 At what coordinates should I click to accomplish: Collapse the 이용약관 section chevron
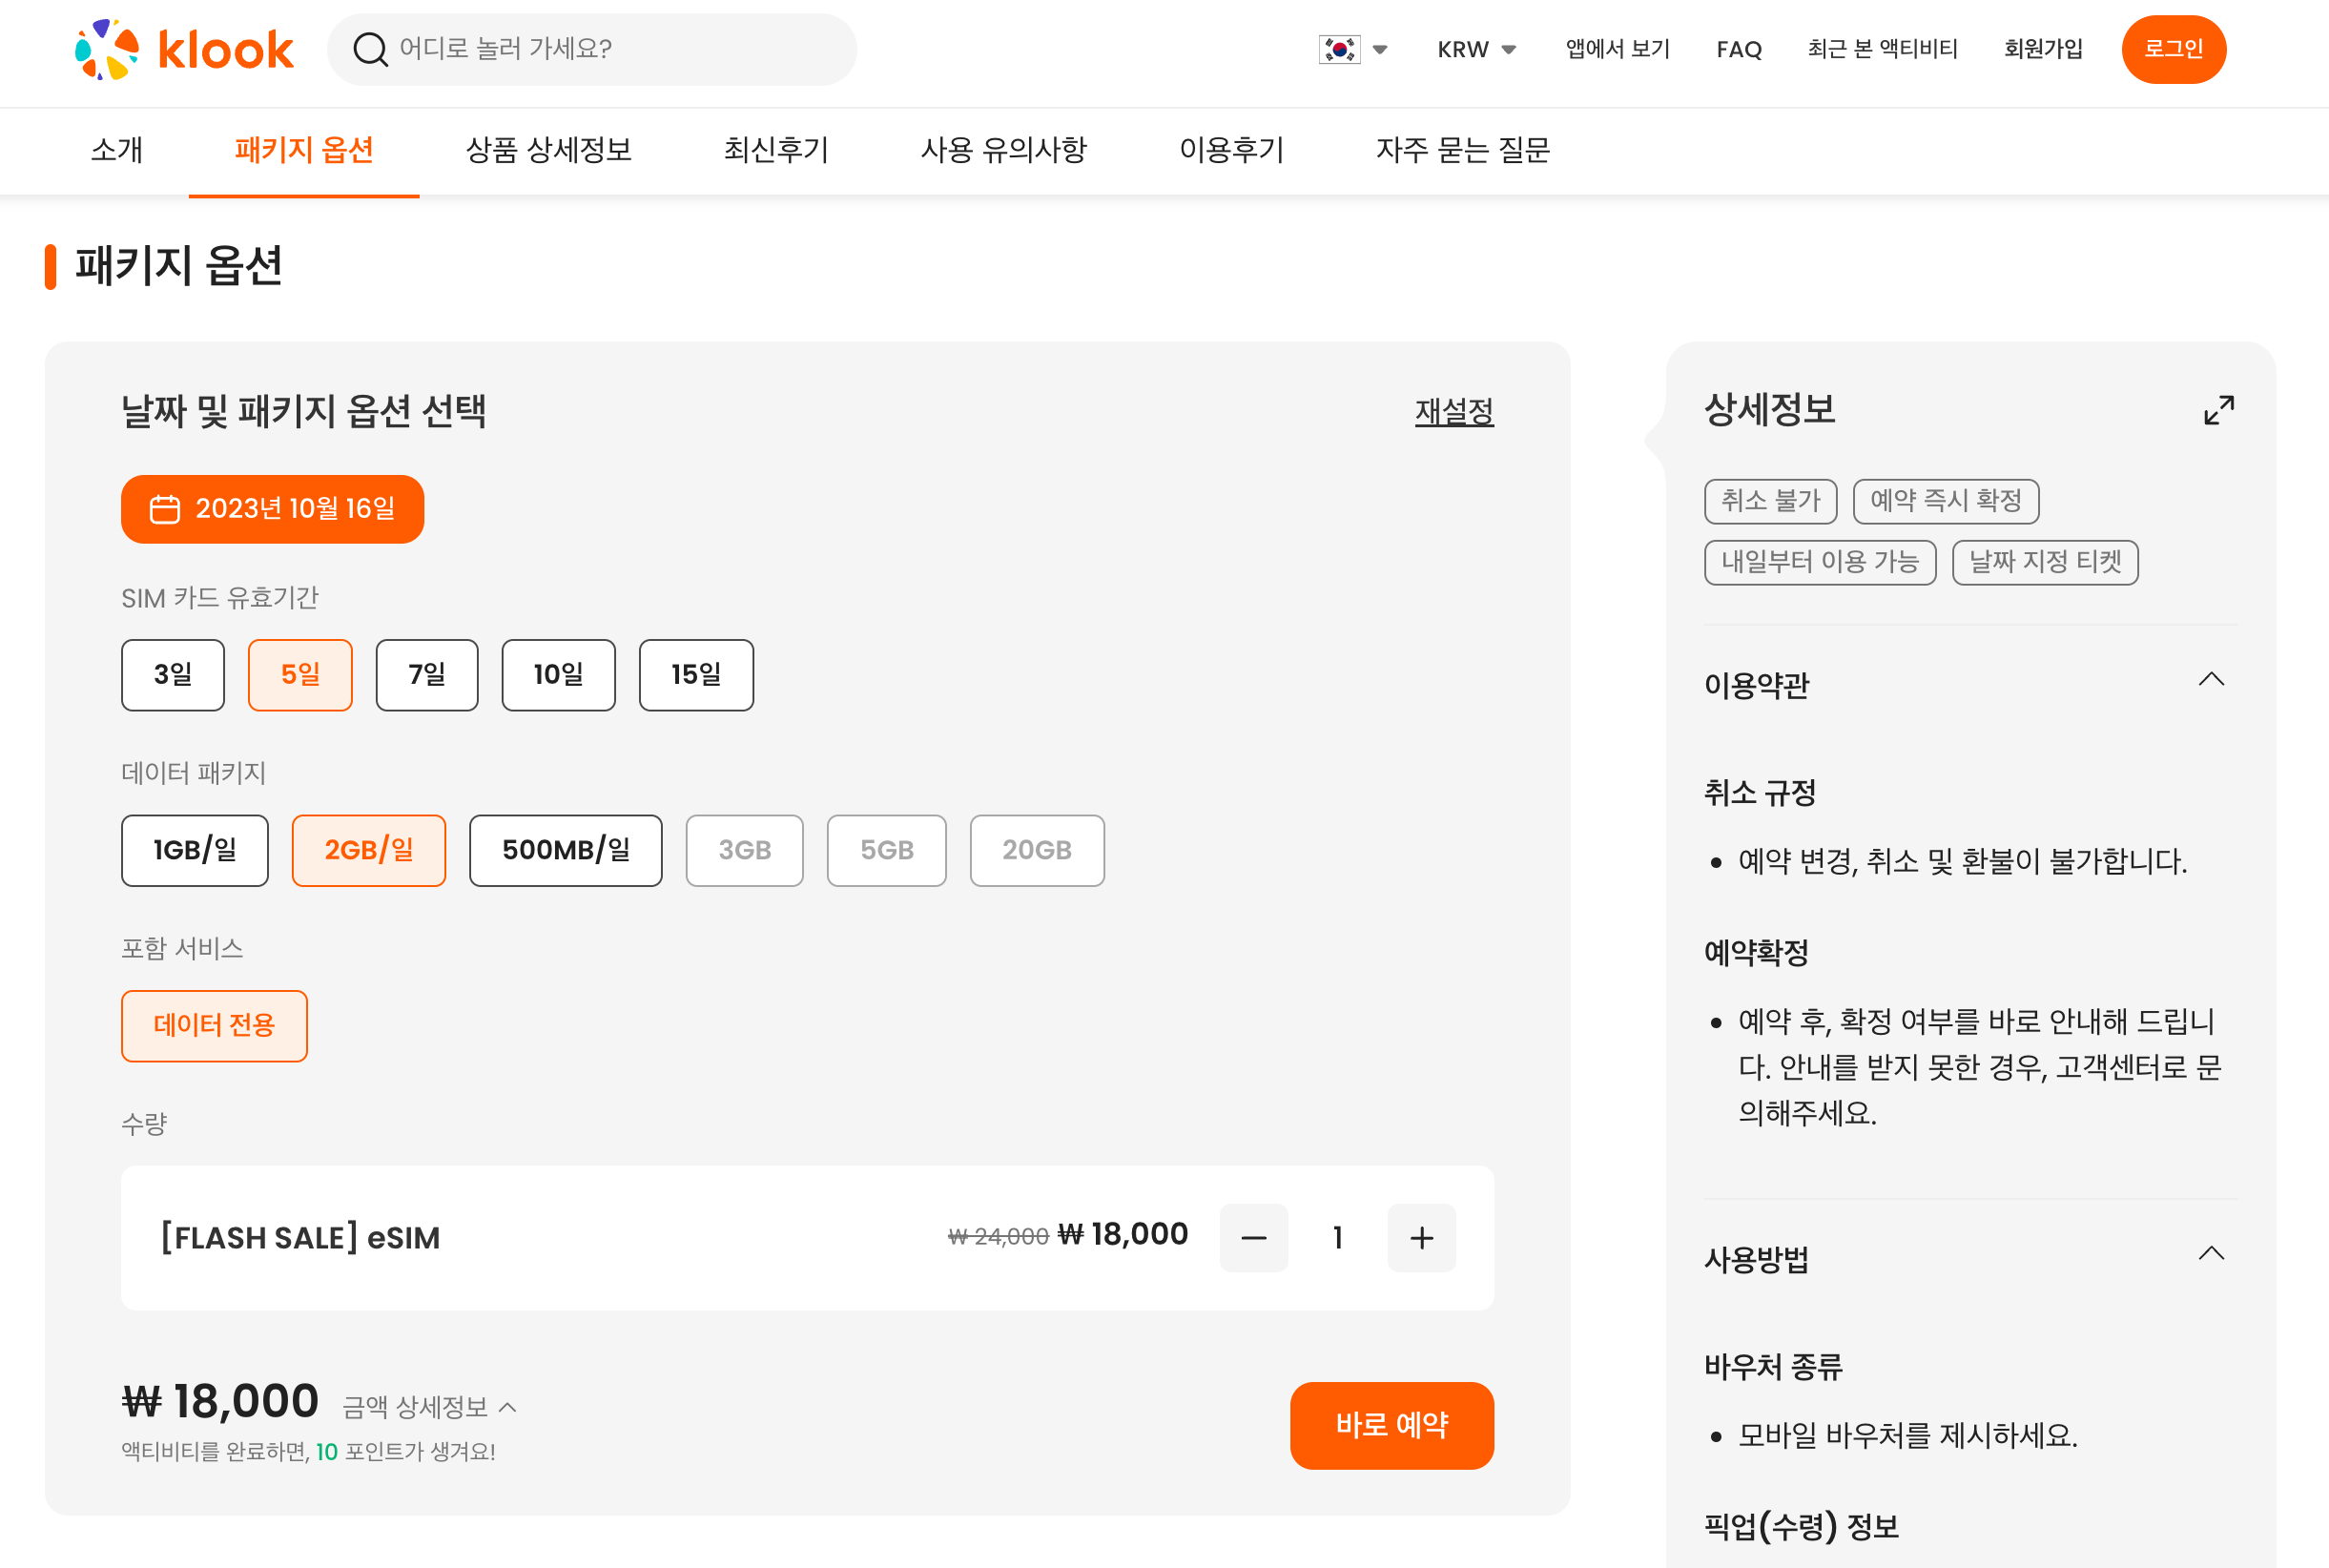pyautogui.click(x=2210, y=680)
